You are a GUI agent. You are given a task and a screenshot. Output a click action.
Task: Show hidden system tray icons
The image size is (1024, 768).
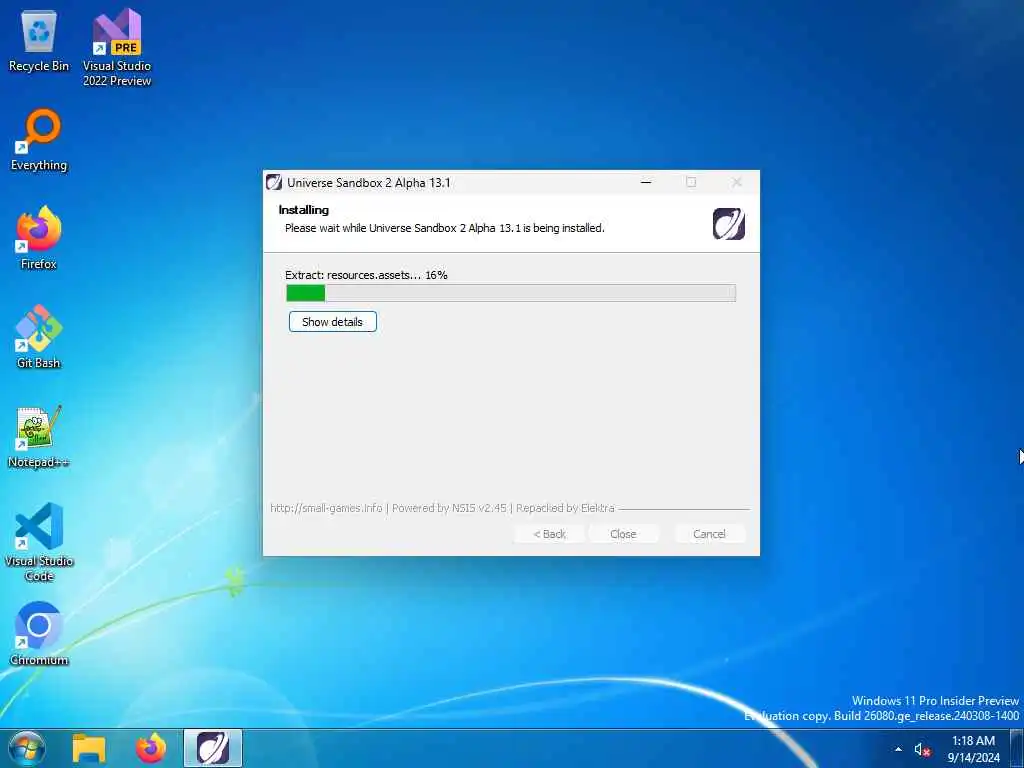(x=898, y=749)
